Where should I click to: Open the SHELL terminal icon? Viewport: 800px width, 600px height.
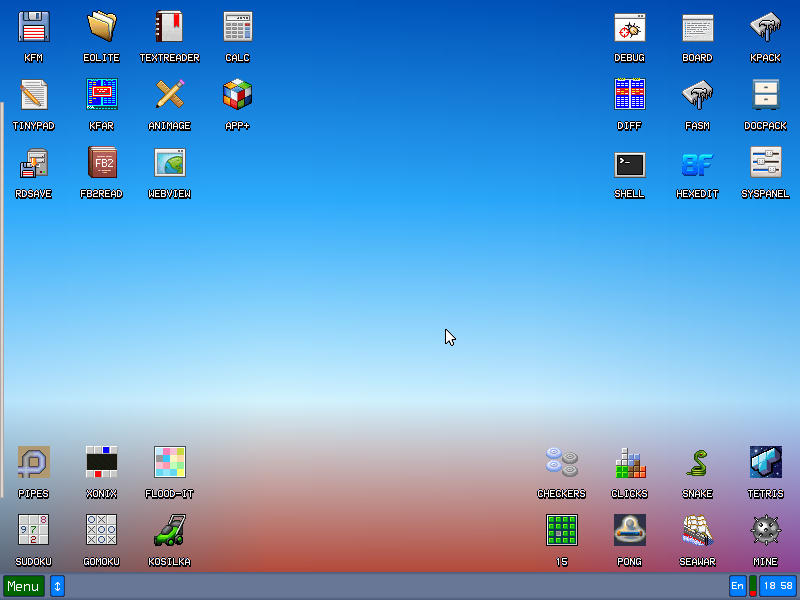pos(630,164)
